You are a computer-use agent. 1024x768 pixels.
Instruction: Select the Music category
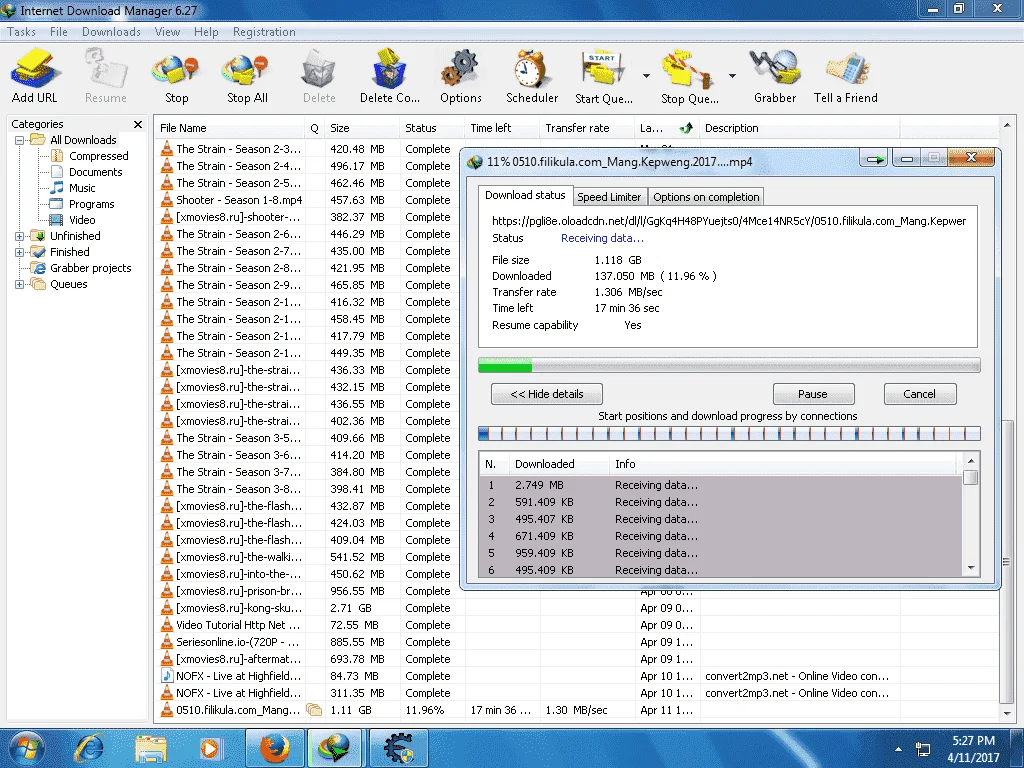coord(82,188)
